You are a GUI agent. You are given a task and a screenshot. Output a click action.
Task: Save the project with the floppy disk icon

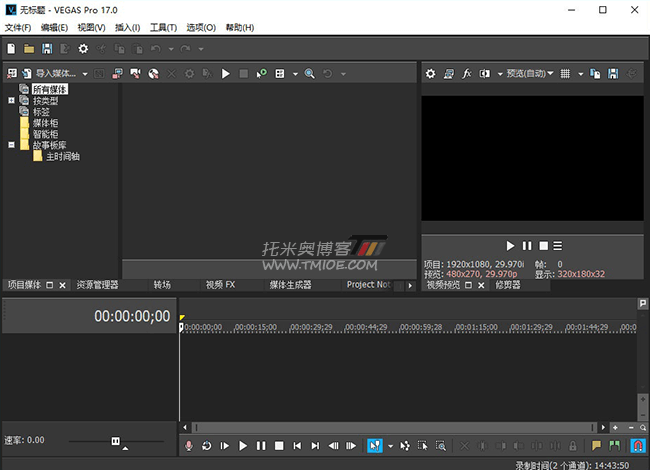pos(47,49)
